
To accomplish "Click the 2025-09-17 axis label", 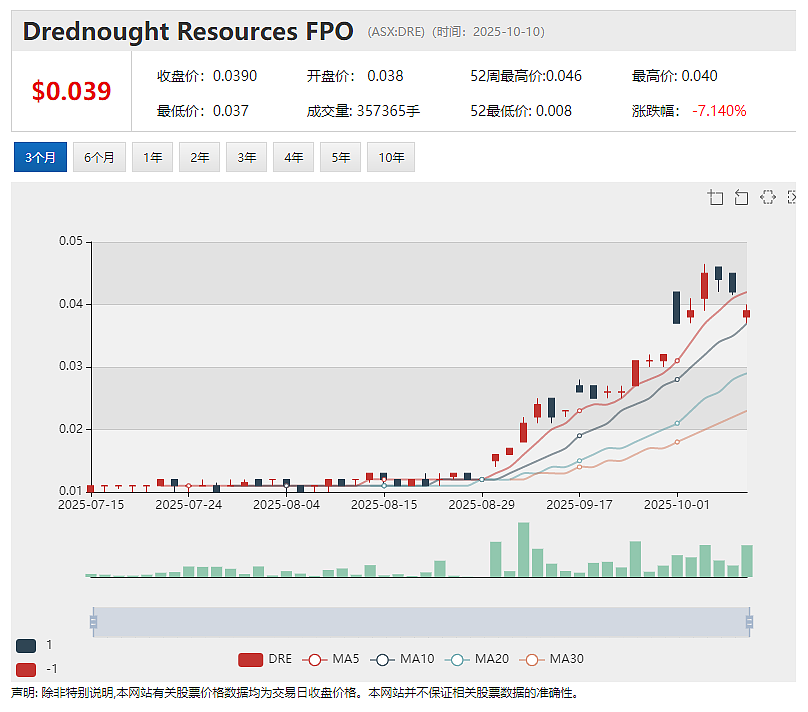I will click(579, 505).
